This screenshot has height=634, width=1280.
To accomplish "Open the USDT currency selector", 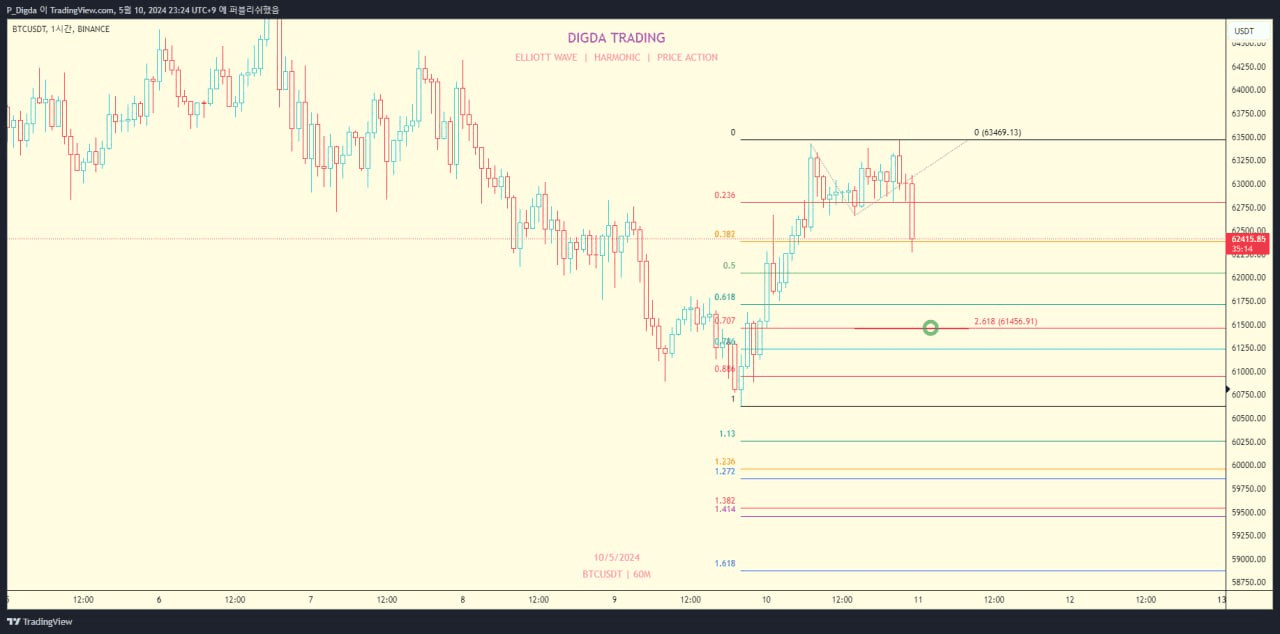I will (1244, 31).
